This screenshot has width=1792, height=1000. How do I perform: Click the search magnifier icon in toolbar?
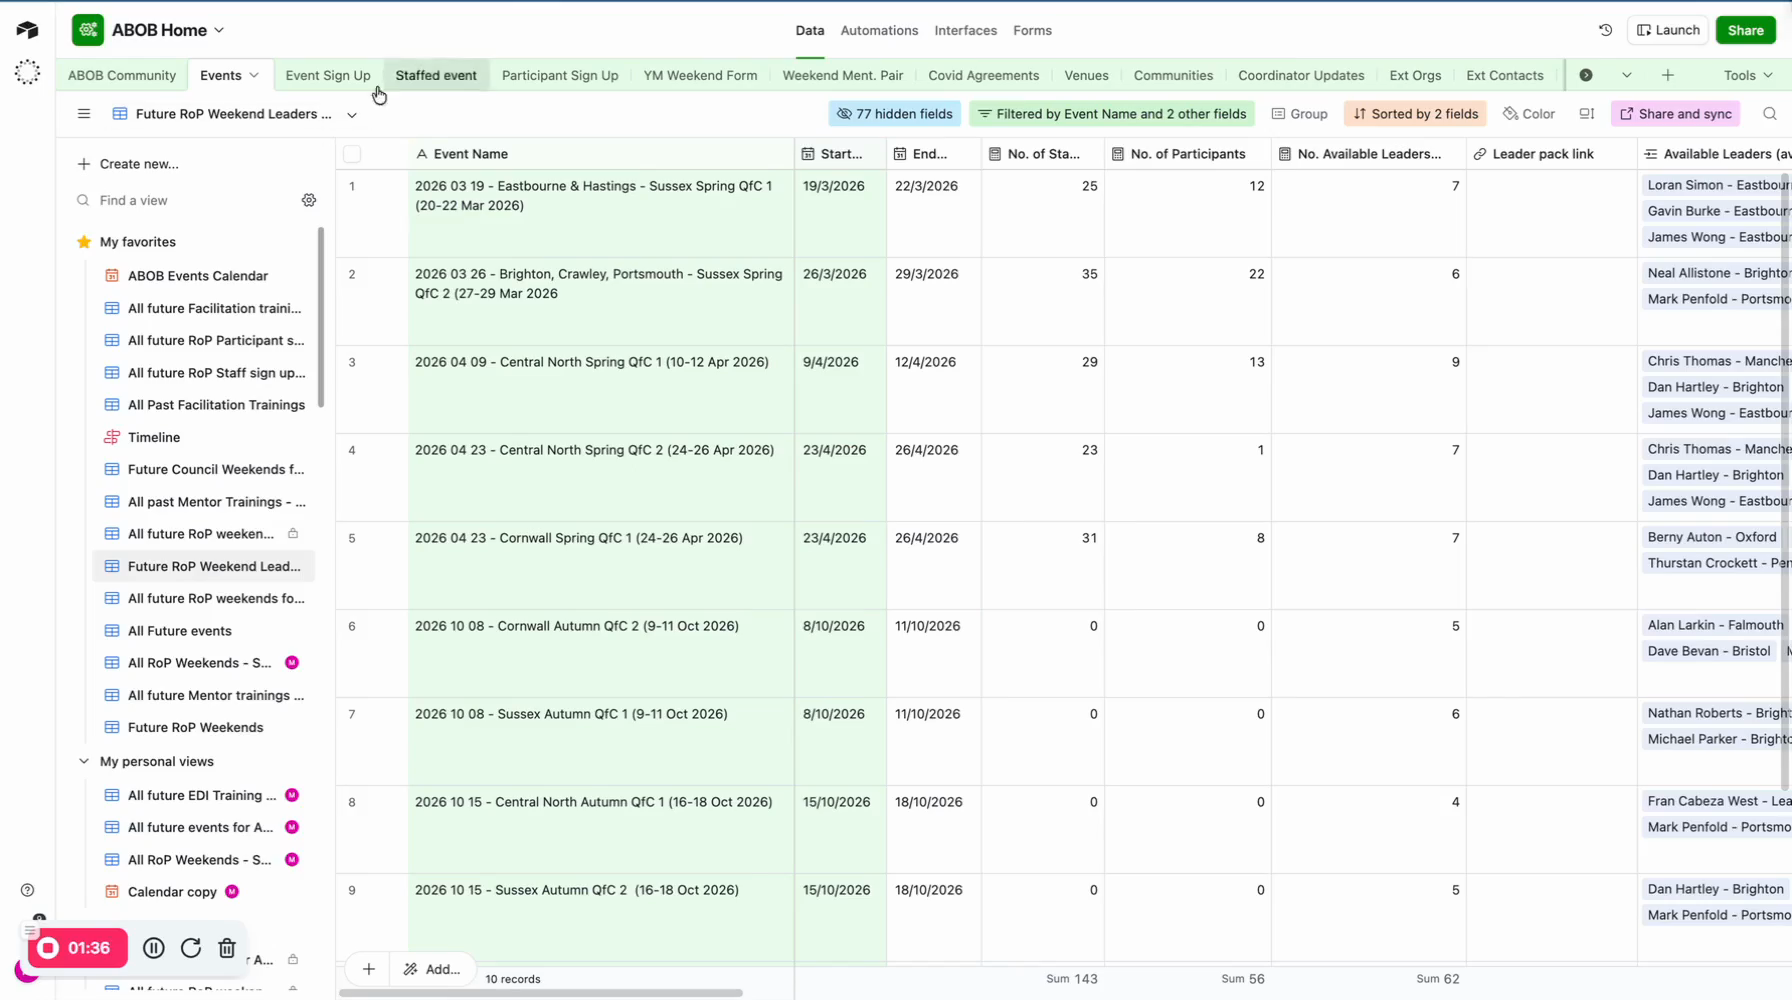tap(1769, 114)
